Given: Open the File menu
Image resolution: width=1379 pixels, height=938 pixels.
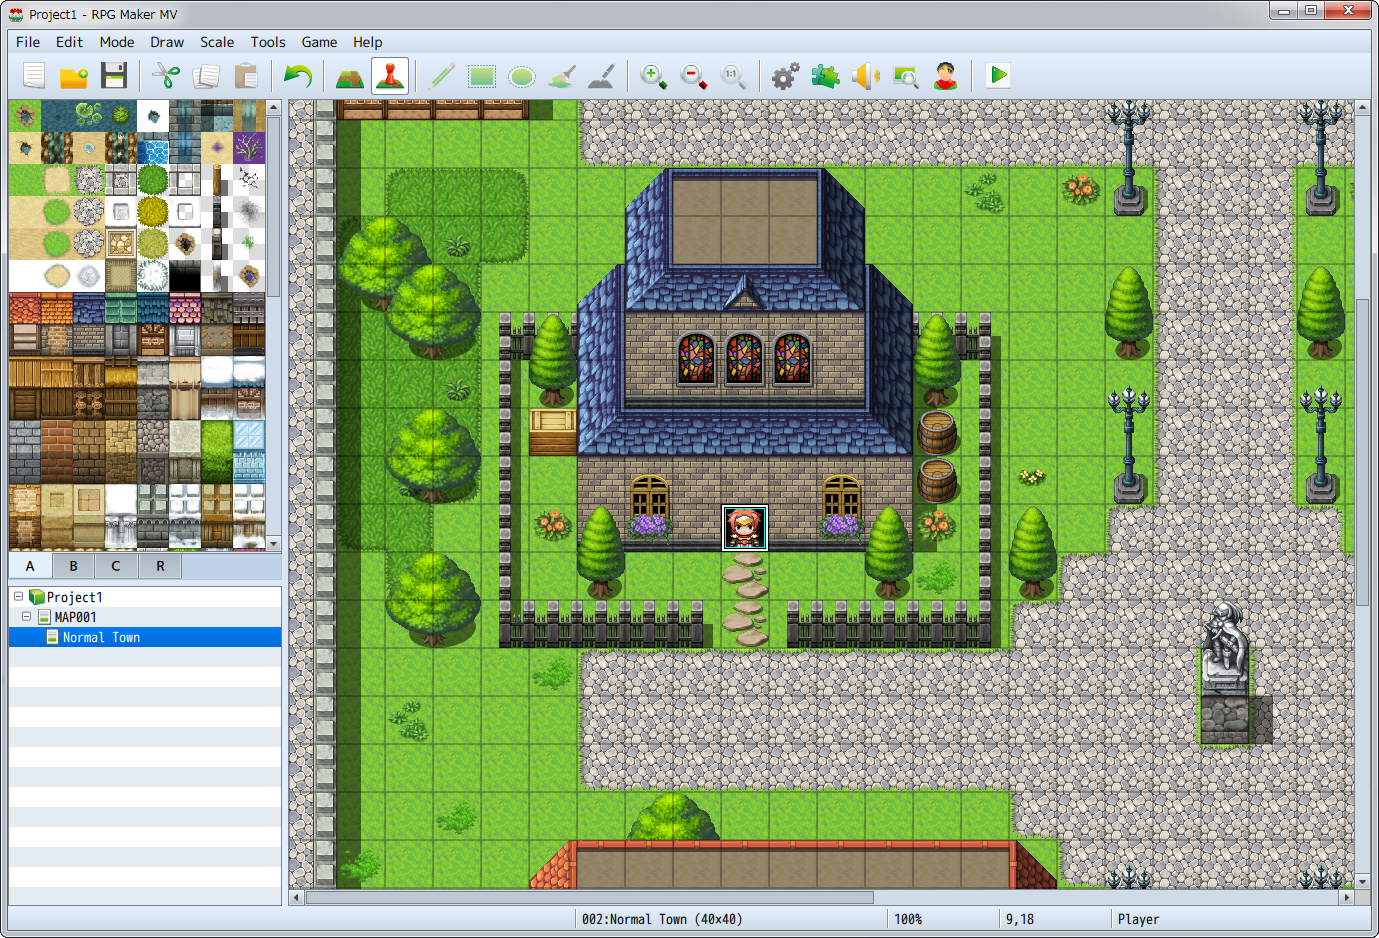Looking at the screenshot, I should pos(28,42).
